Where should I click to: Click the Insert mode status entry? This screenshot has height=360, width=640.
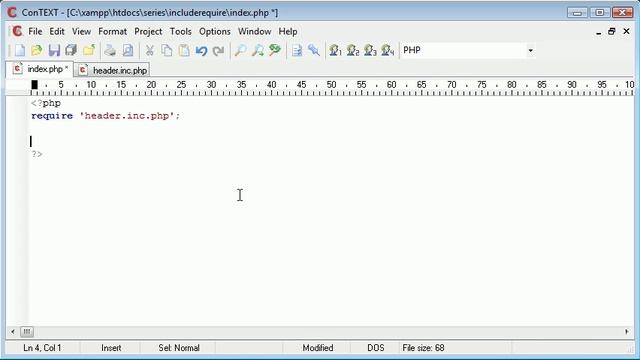111,348
